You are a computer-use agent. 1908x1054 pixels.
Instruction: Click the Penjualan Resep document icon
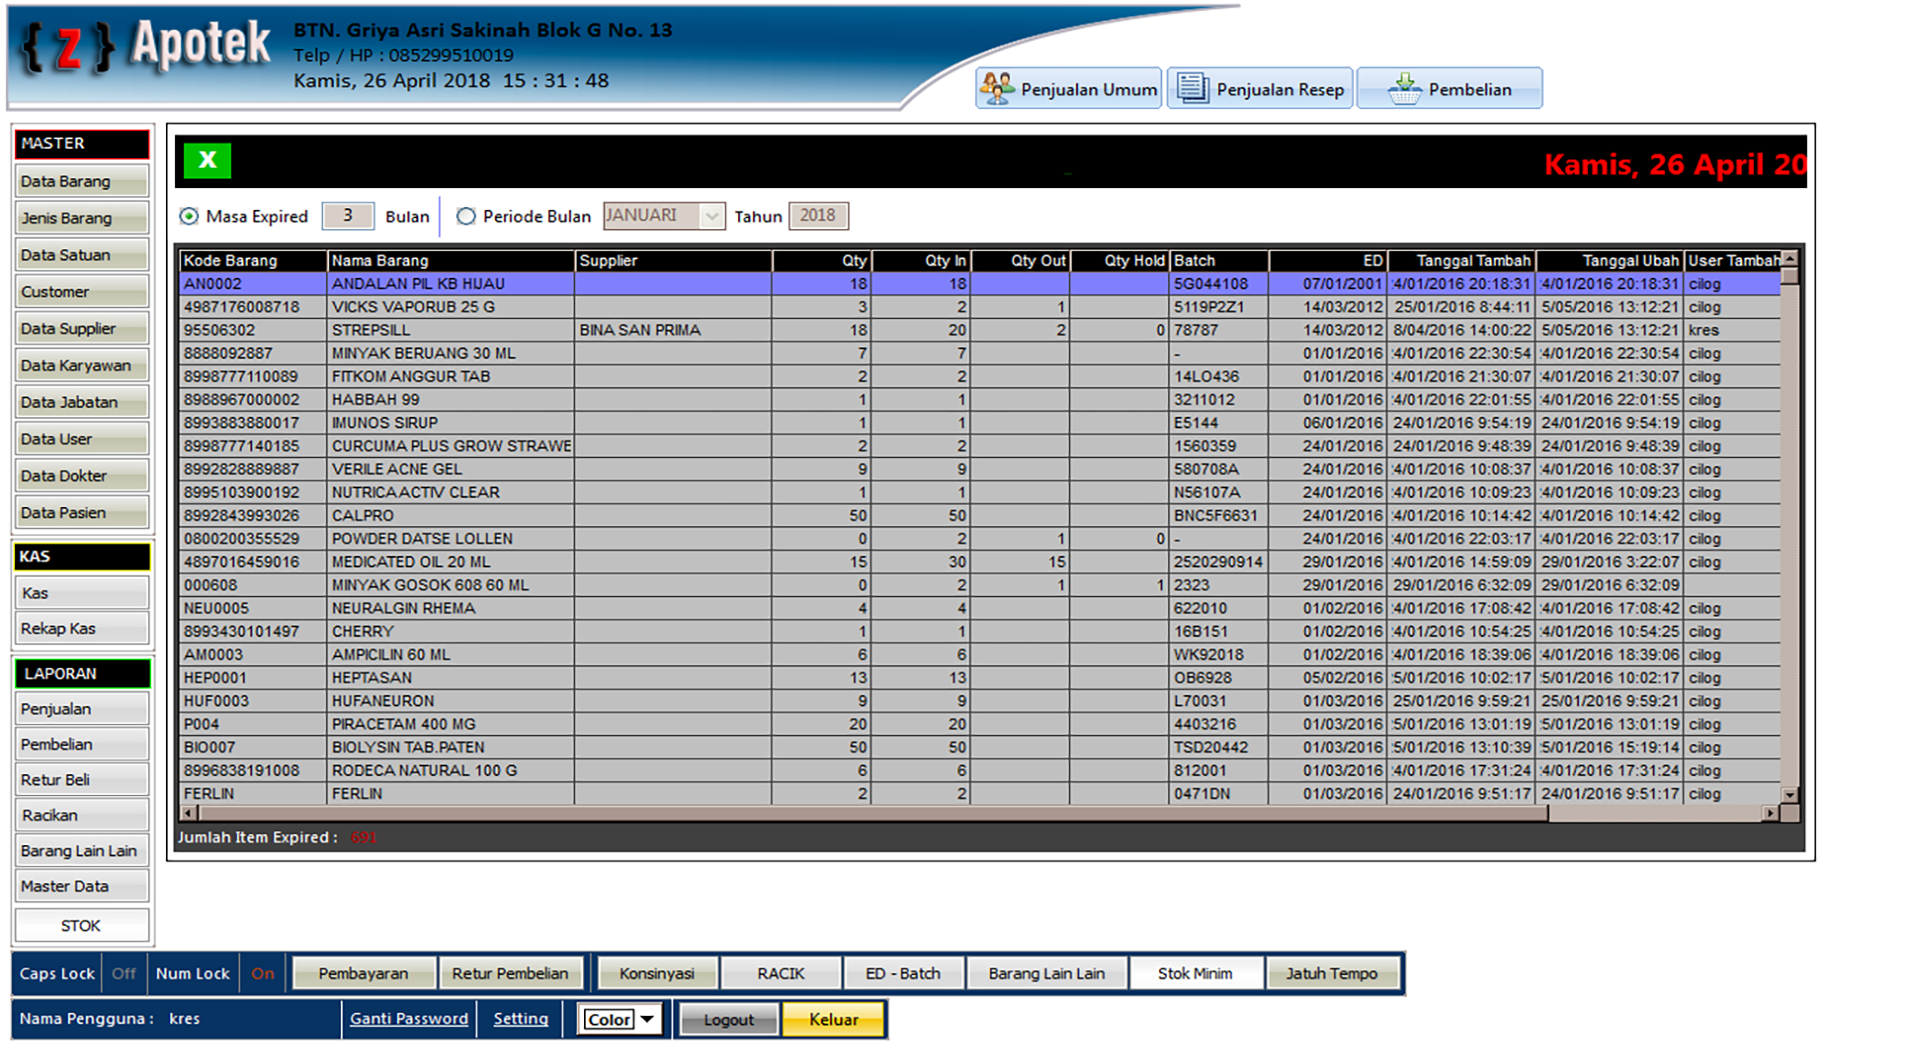pos(1191,88)
